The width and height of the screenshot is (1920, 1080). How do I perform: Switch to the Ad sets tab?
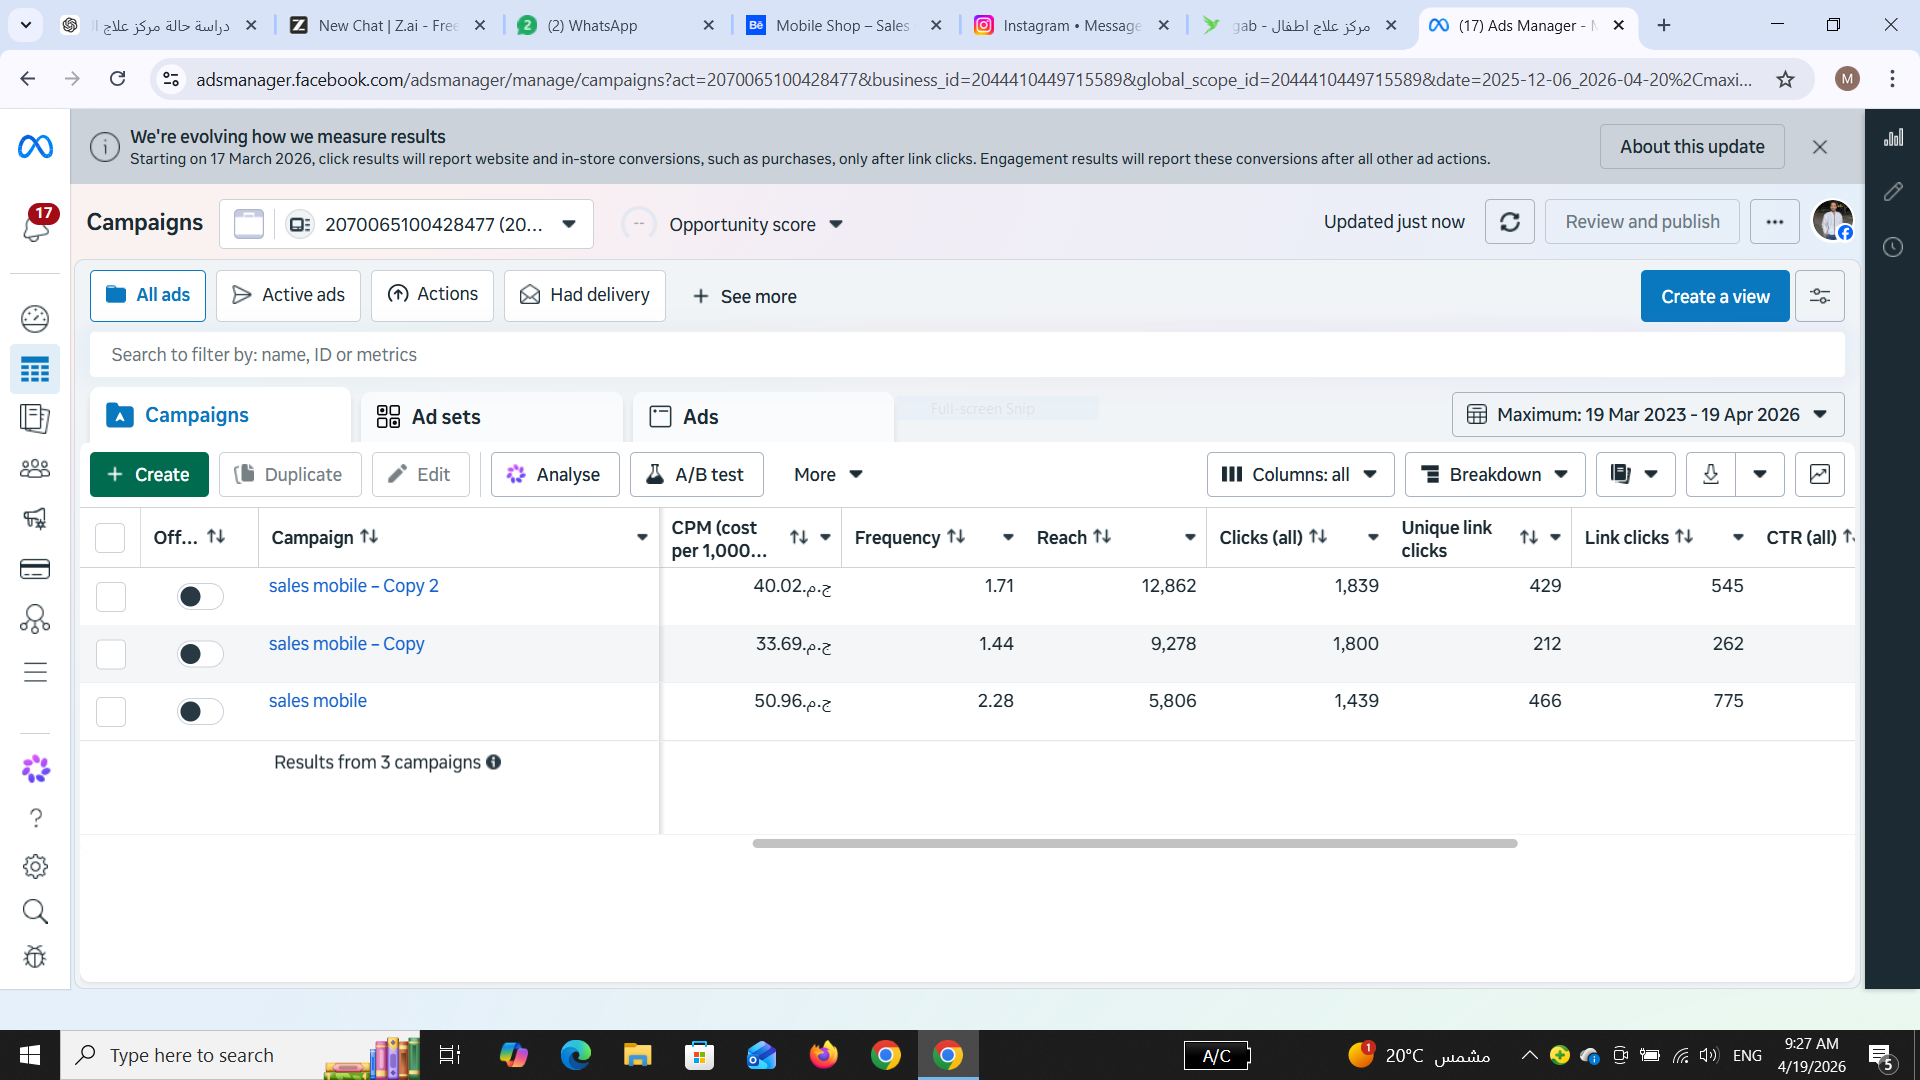(x=445, y=417)
